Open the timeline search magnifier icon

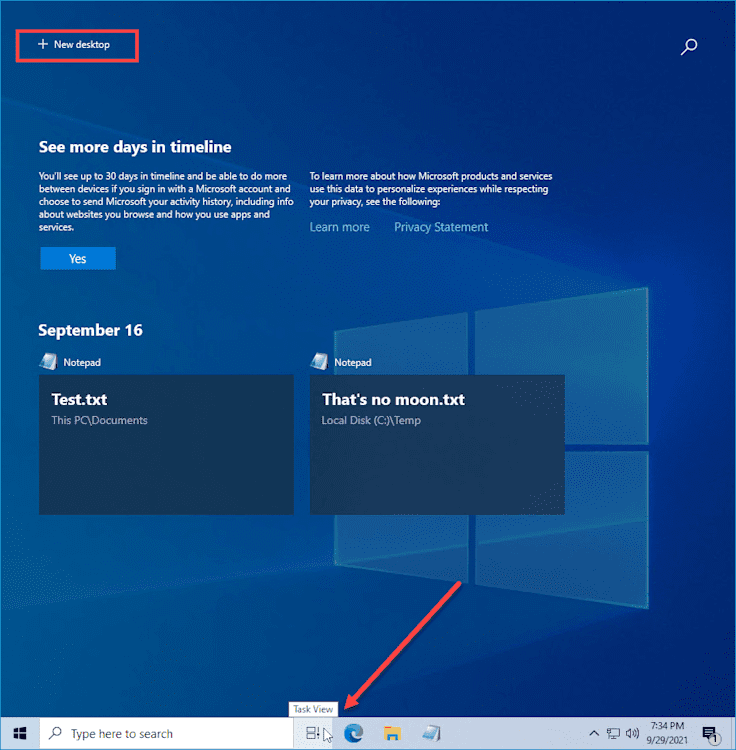(x=689, y=46)
